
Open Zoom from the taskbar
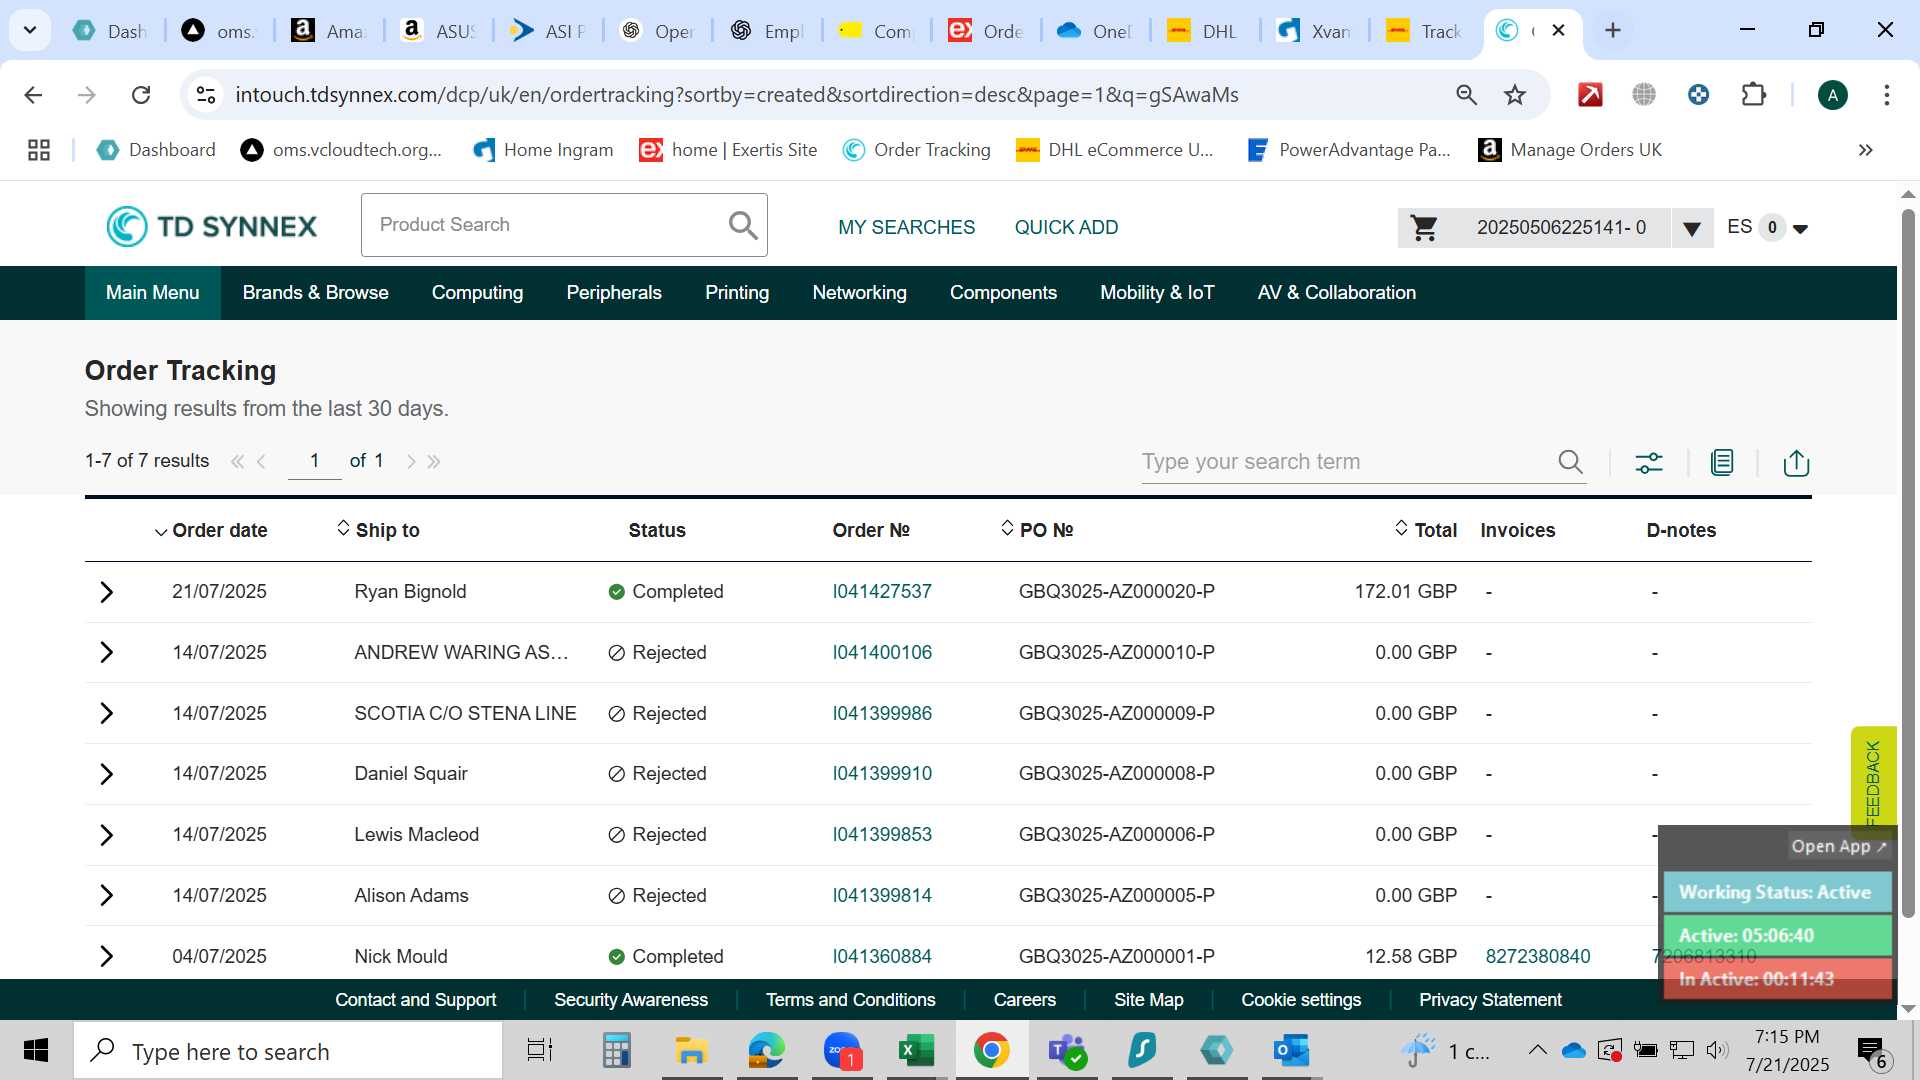[842, 1051]
